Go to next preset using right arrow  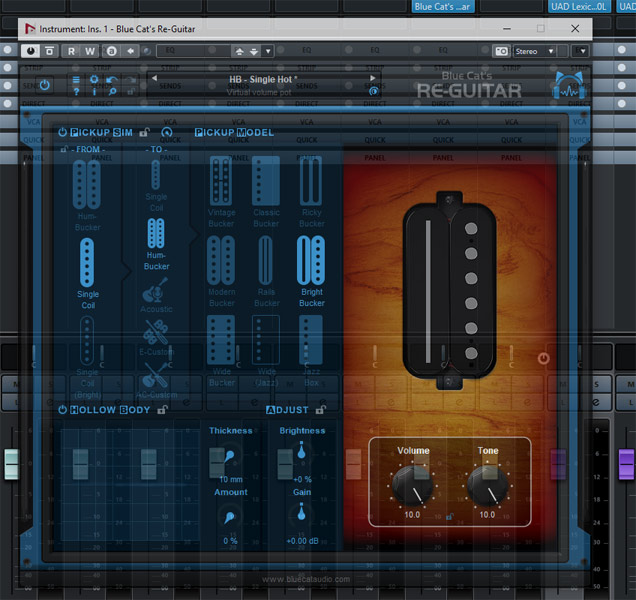[x=373, y=77]
